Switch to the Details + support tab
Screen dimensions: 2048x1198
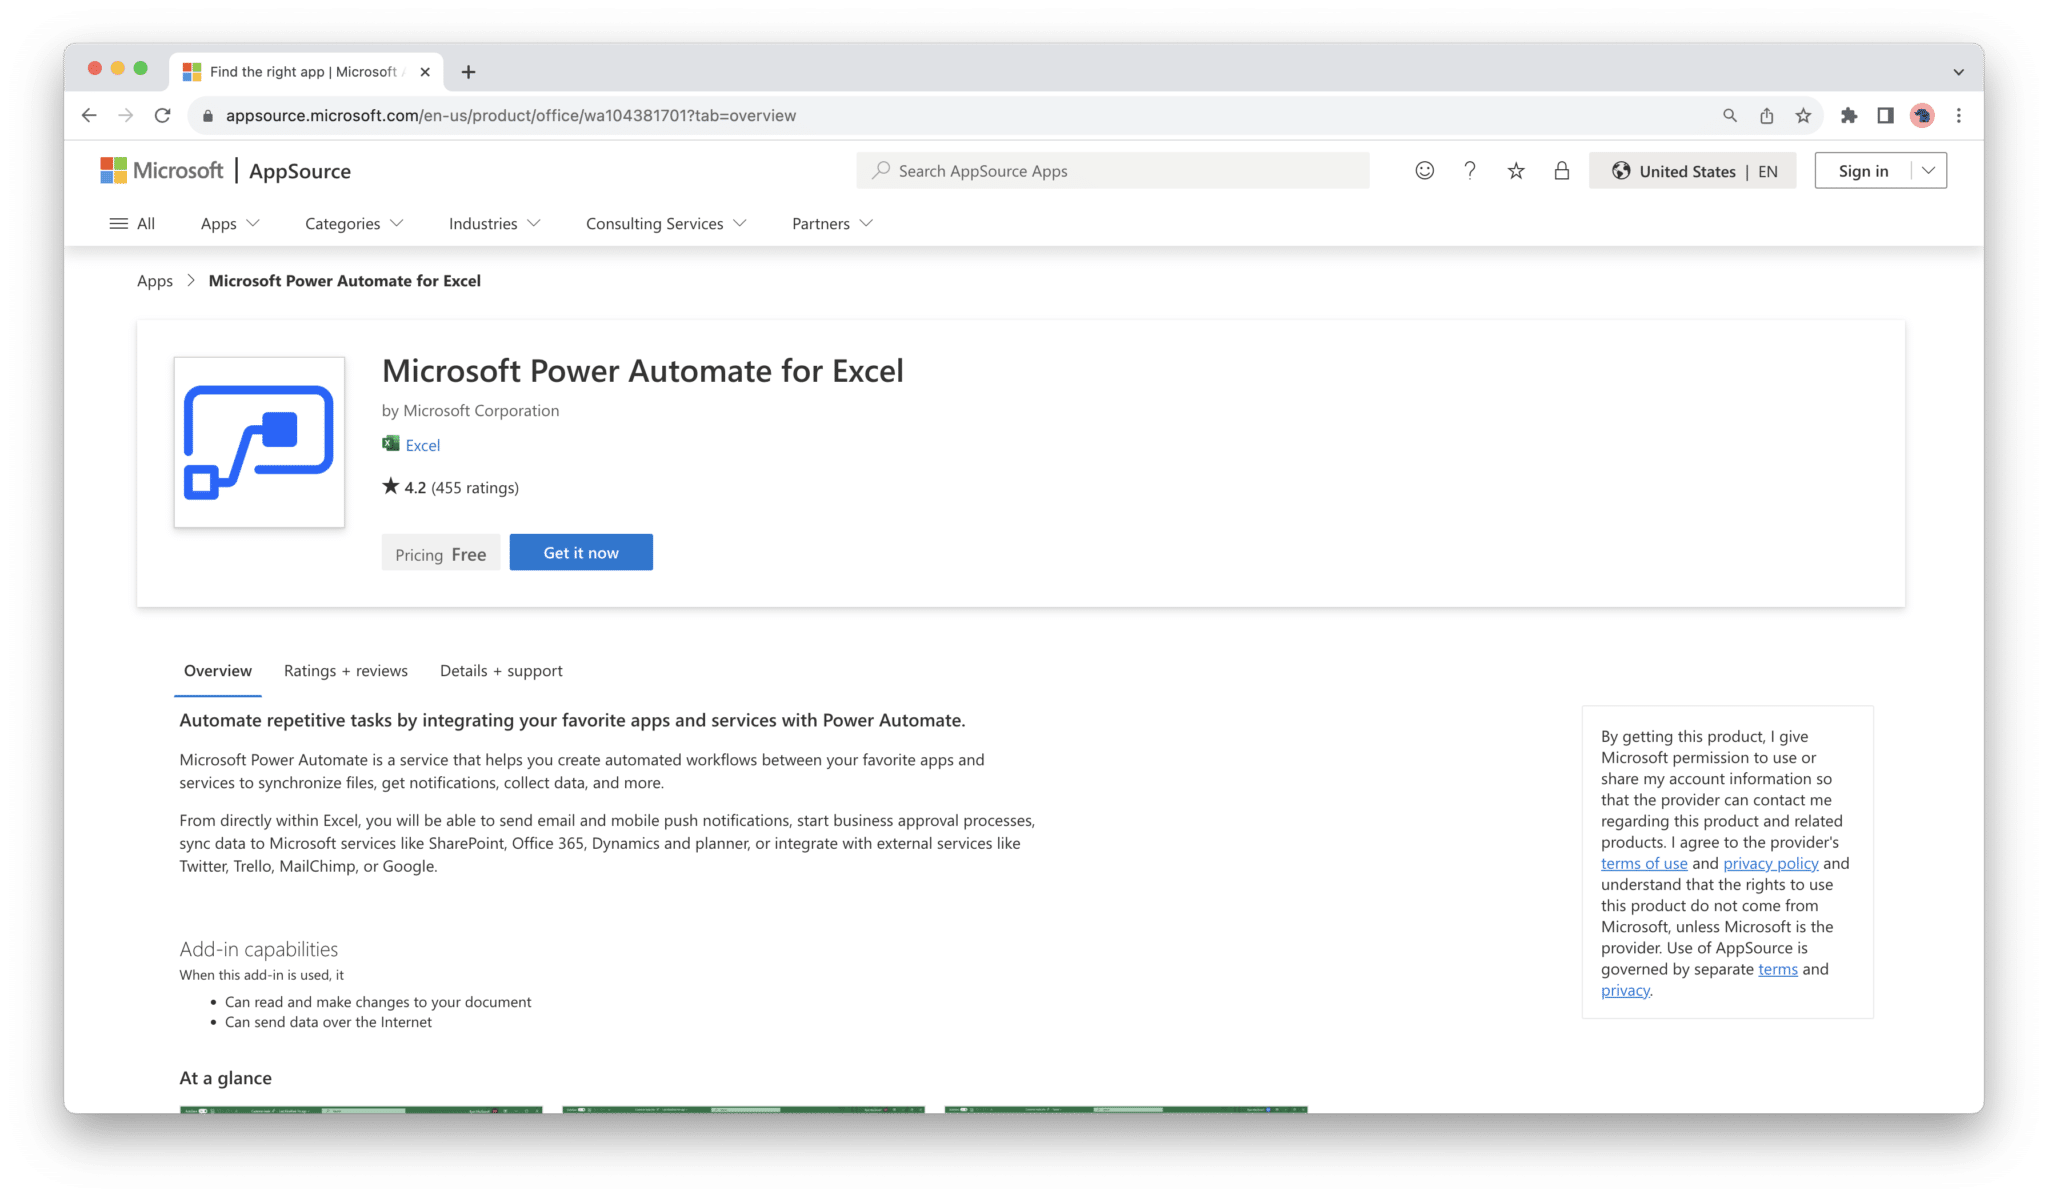tap(501, 671)
